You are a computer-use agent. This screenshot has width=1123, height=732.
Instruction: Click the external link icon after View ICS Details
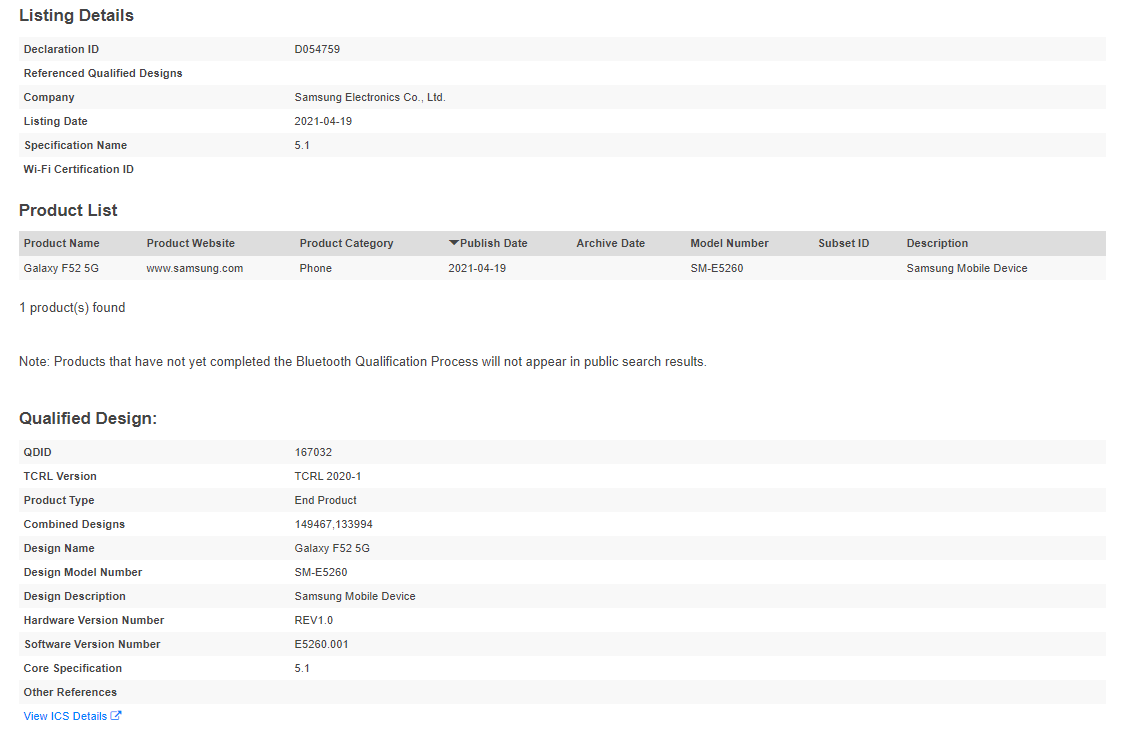click(116, 716)
